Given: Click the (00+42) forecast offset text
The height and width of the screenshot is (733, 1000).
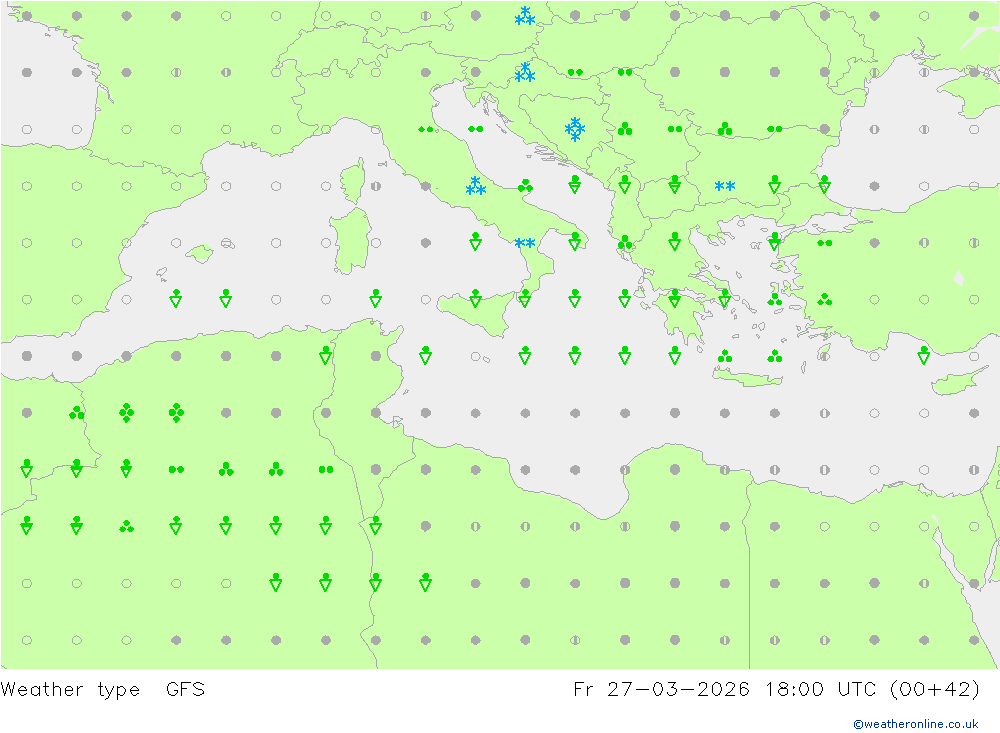Looking at the screenshot, I should (935, 690).
